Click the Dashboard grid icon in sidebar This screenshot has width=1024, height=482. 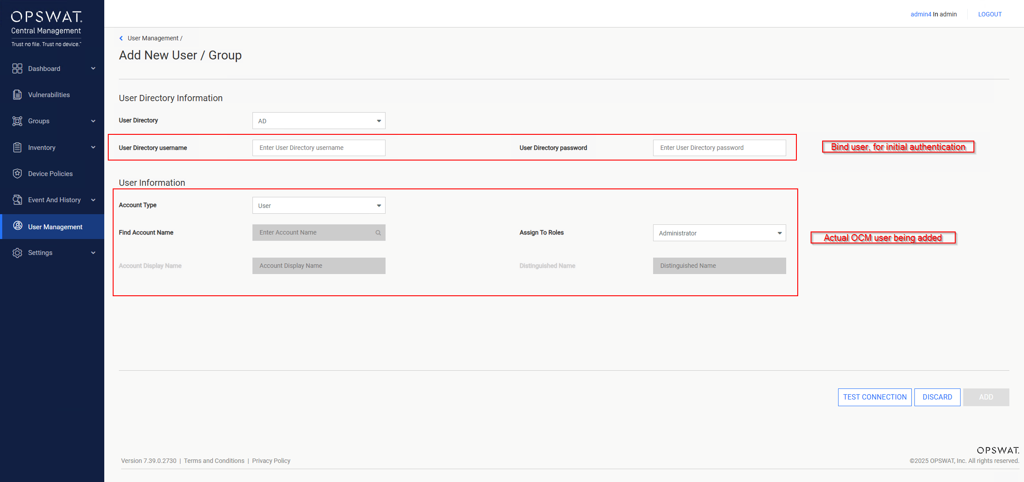pos(18,69)
